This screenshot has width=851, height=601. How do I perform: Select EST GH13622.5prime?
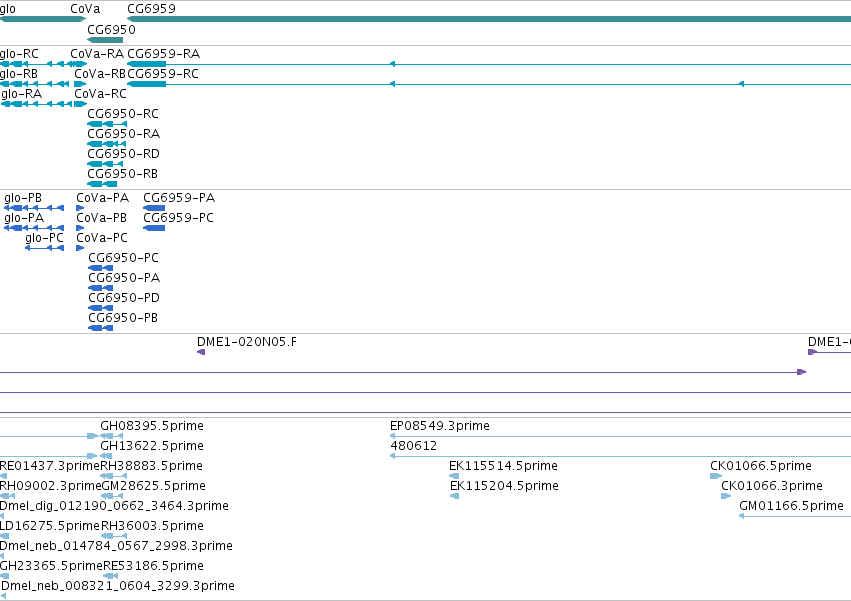tap(152, 446)
